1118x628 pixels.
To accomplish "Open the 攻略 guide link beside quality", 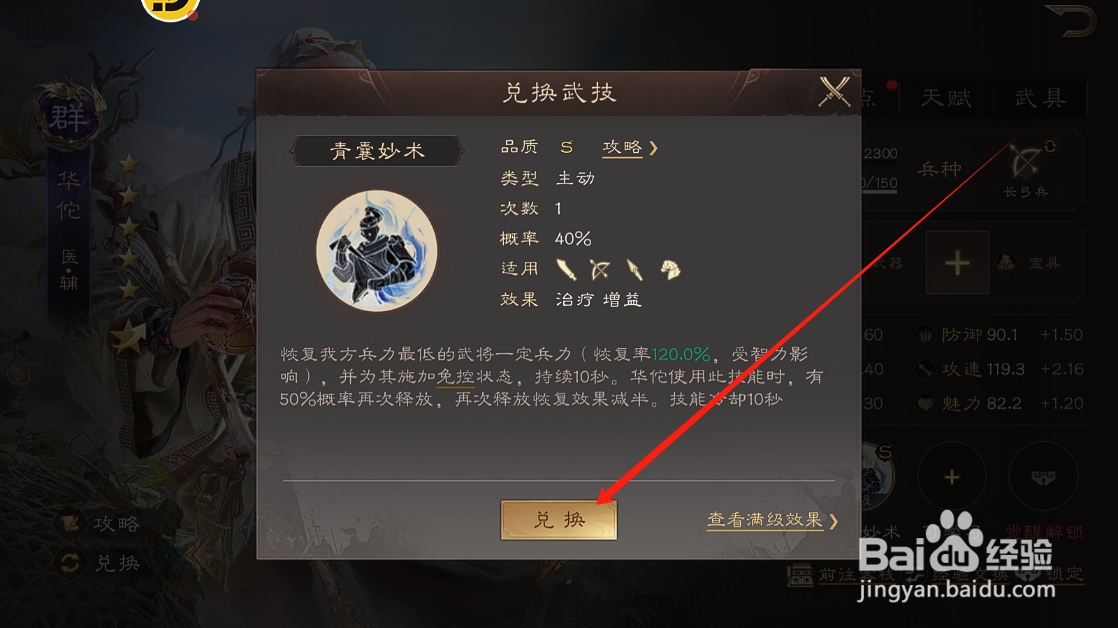I will [x=622, y=148].
